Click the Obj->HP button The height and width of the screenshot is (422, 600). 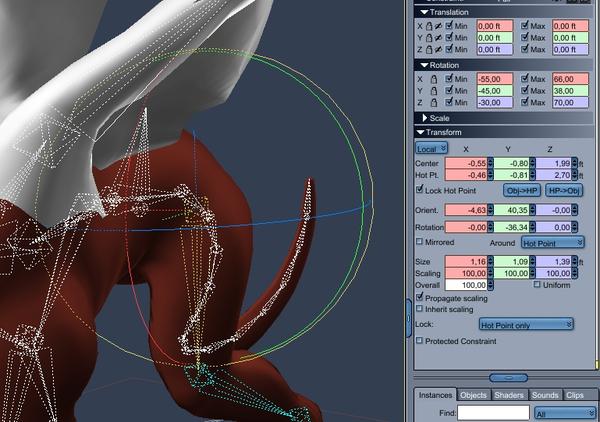click(522, 191)
